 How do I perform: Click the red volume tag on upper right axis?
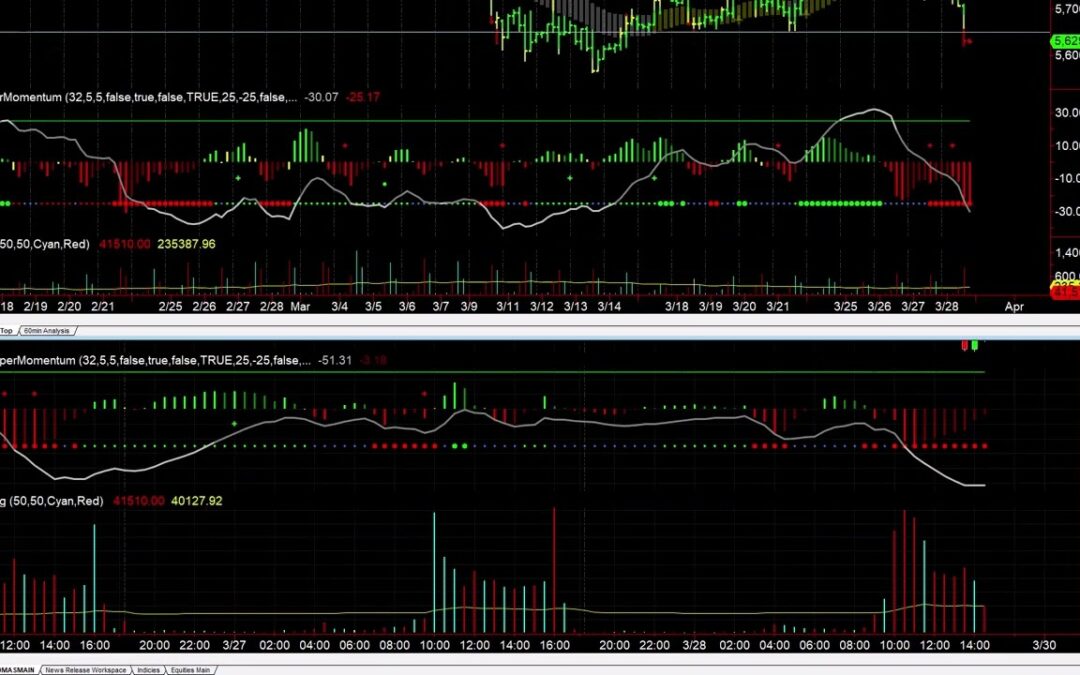[x=1066, y=293]
